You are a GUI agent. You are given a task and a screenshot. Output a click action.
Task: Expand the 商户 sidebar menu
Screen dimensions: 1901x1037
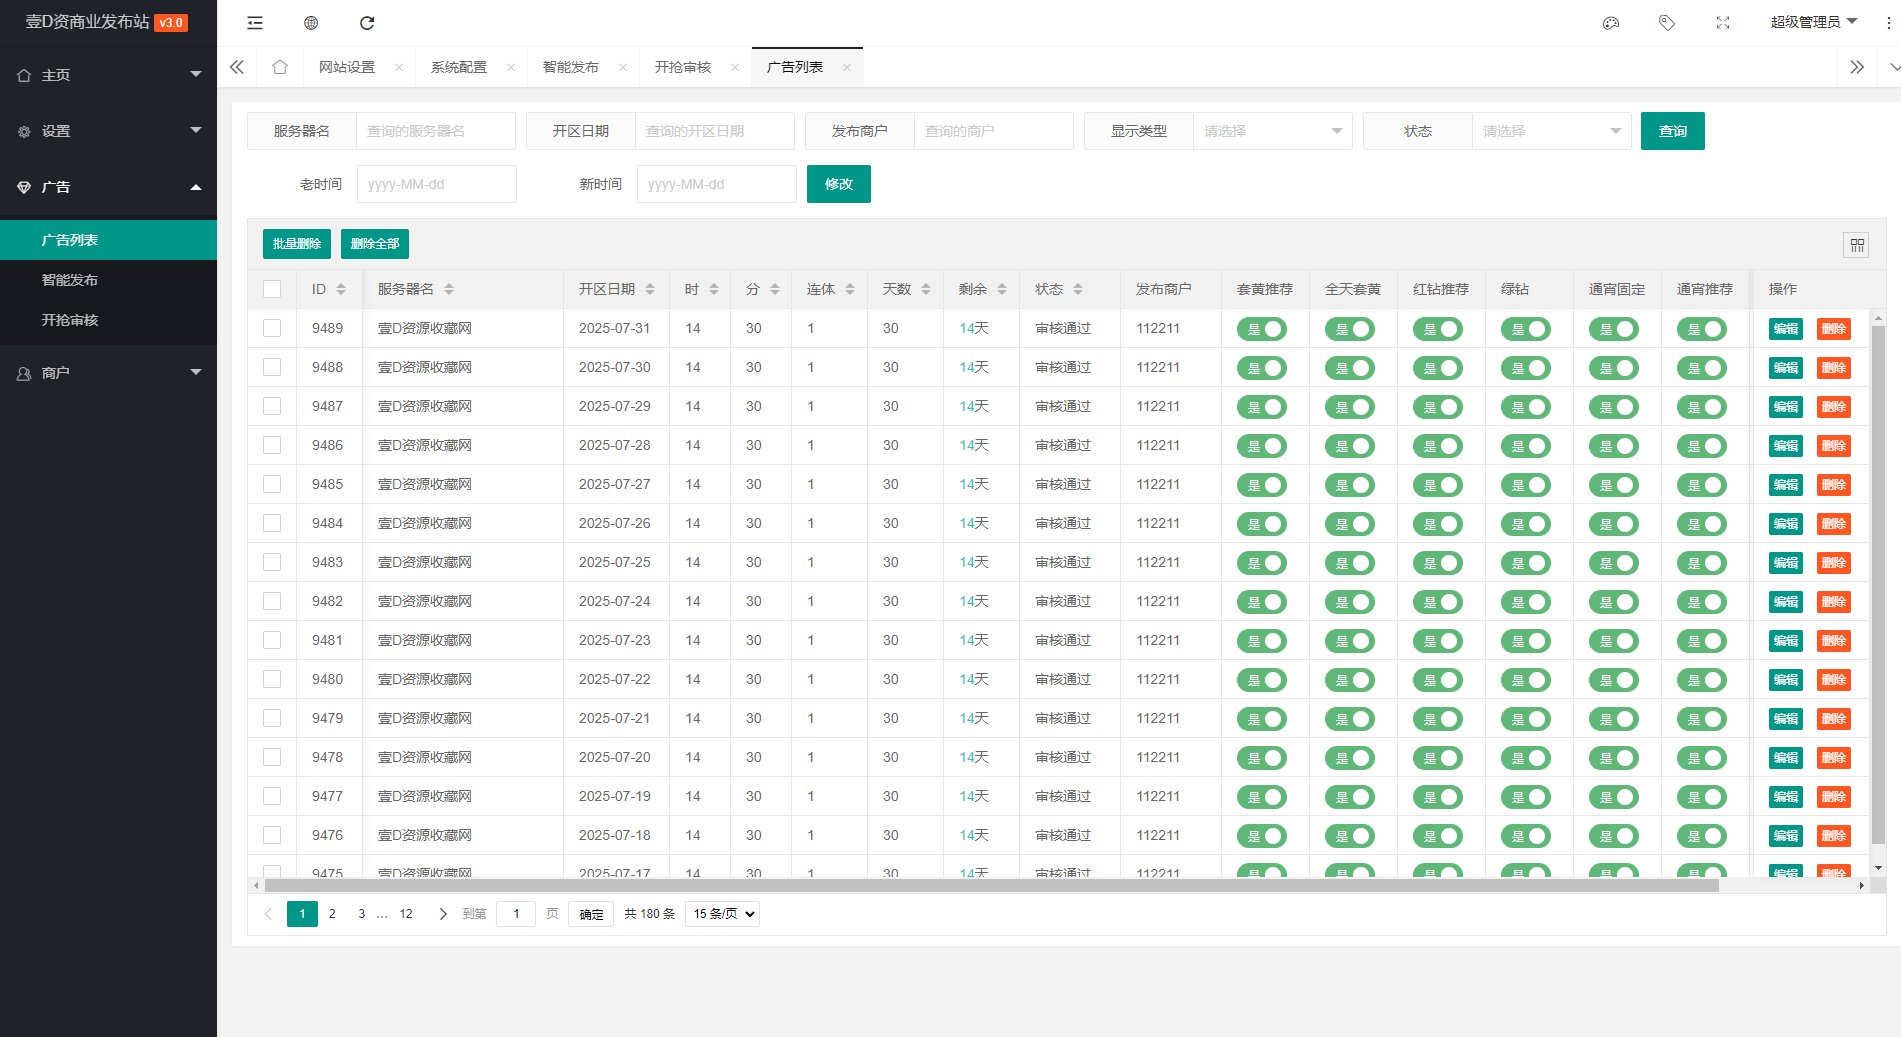pyautogui.click(x=108, y=373)
